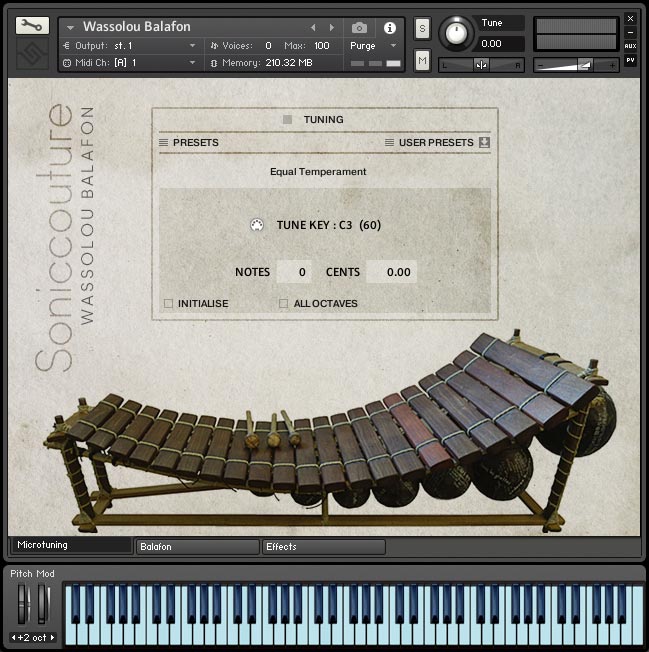649x652 pixels.
Task: Mute the instrument with M button
Action: click(422, 61)
